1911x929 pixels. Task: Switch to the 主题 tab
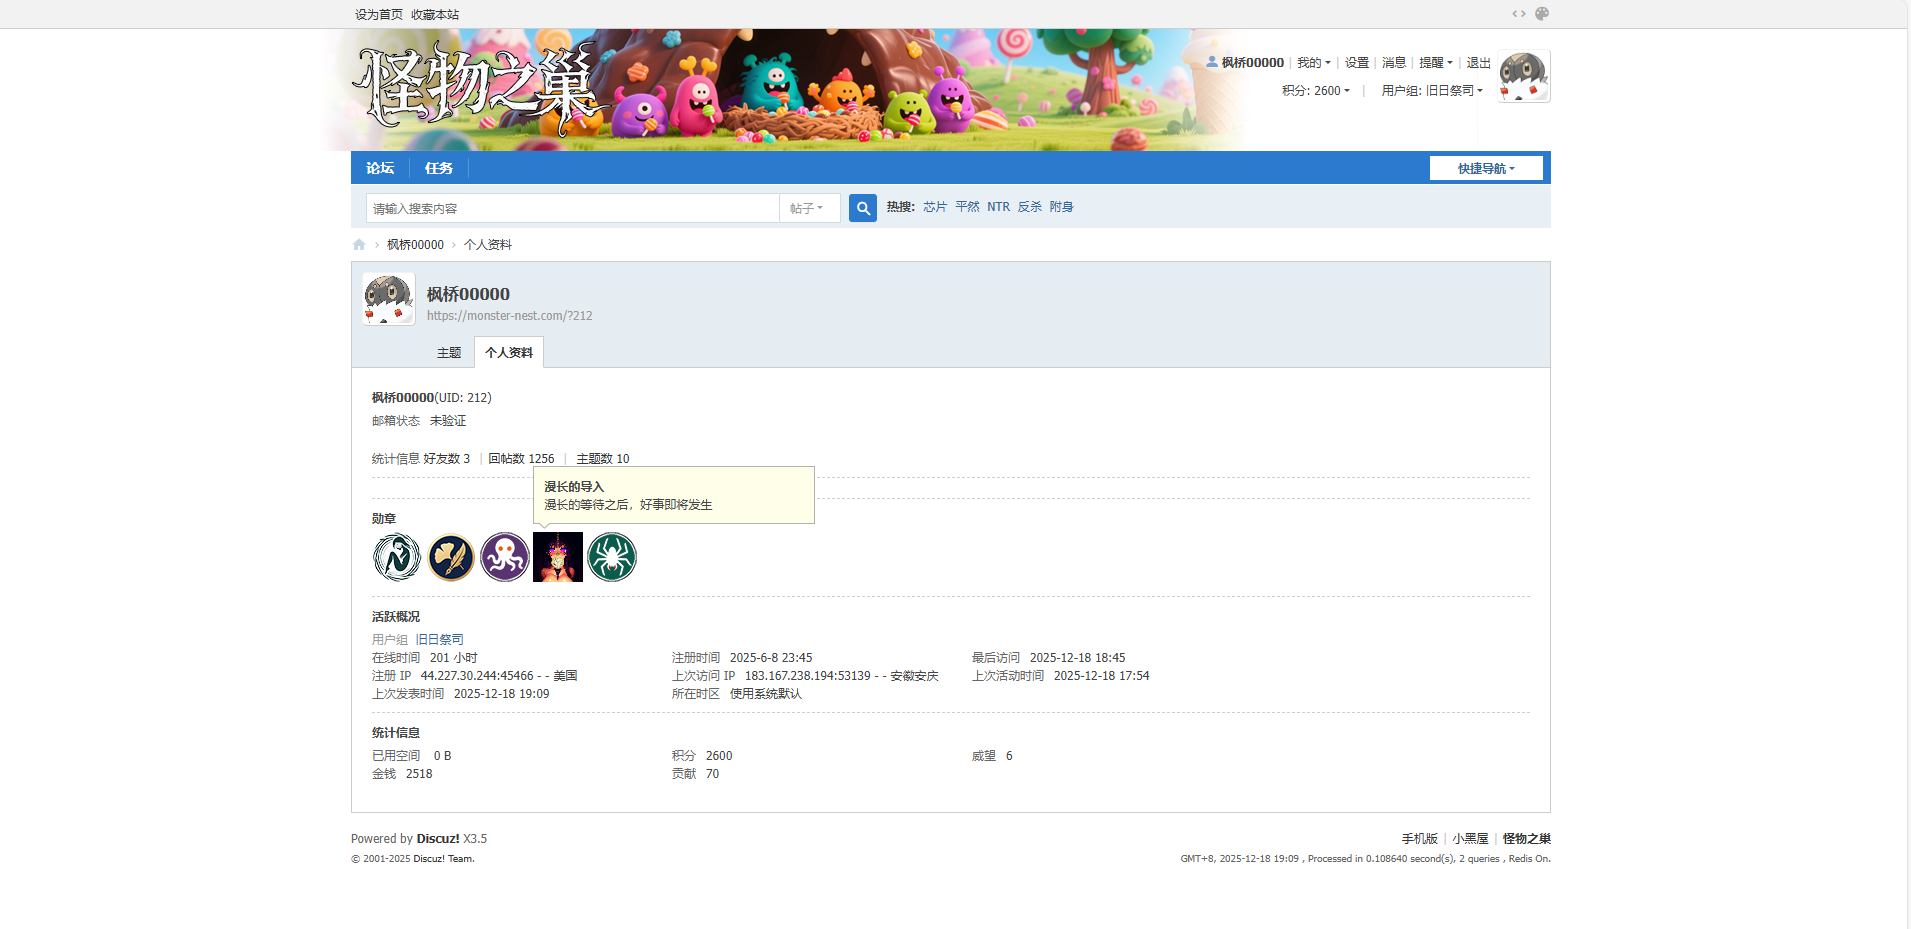[449, 353]
